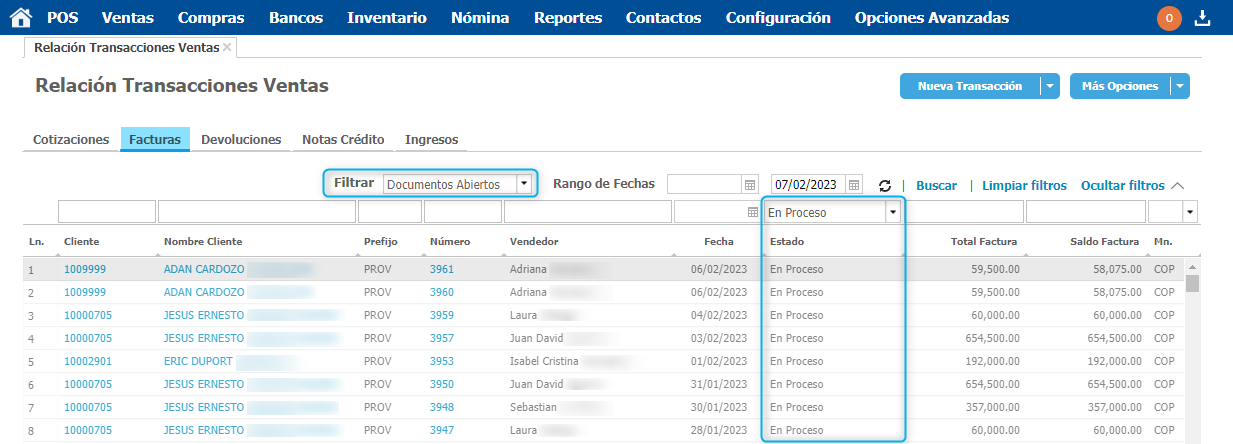
Task: Close the Relación Transacciones Ventas tab
Action: 227,47
